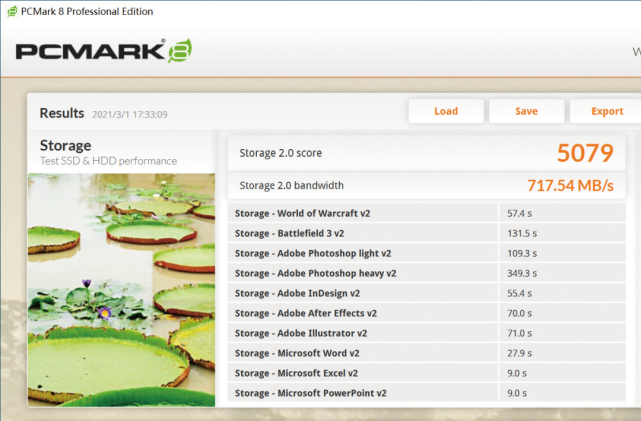The image size is (641, 421).
Task: Click the 'Test SSD & HDD performance' subtitle
Action: tap(108, 161)
